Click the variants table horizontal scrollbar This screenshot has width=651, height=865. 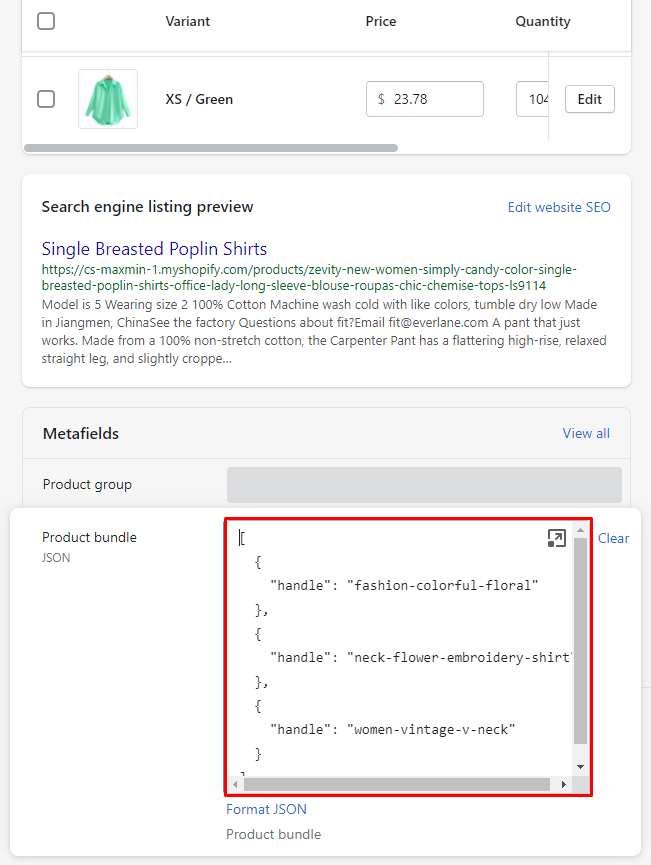click(x=210, y=148)
